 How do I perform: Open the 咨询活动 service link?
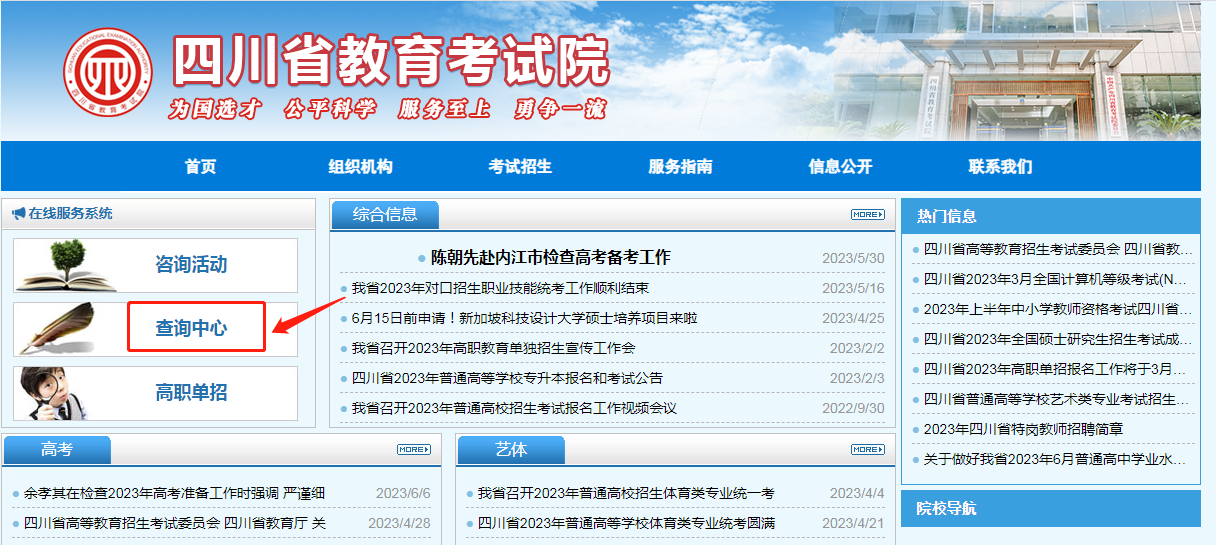point(191,265)
